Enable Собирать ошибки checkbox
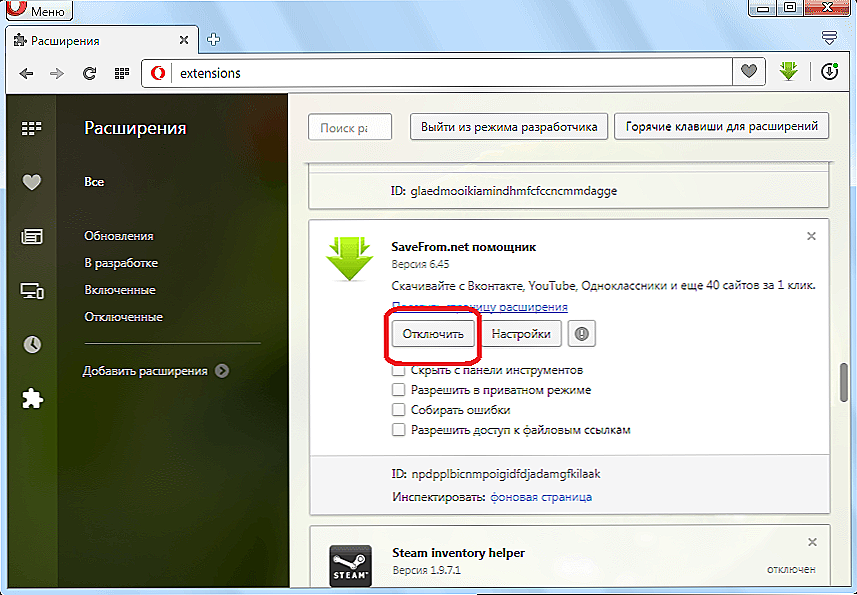 click(x=398, y=410)
